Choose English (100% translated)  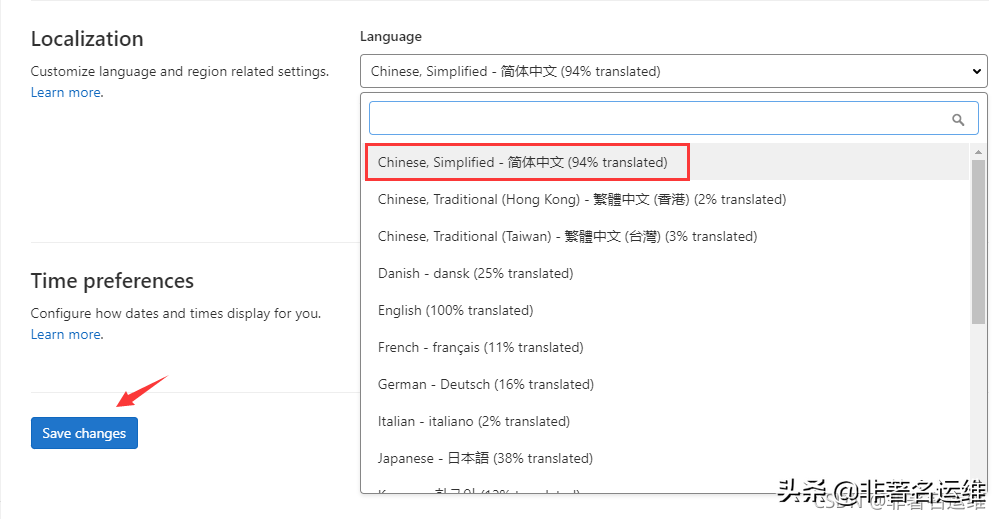point(667,310)
